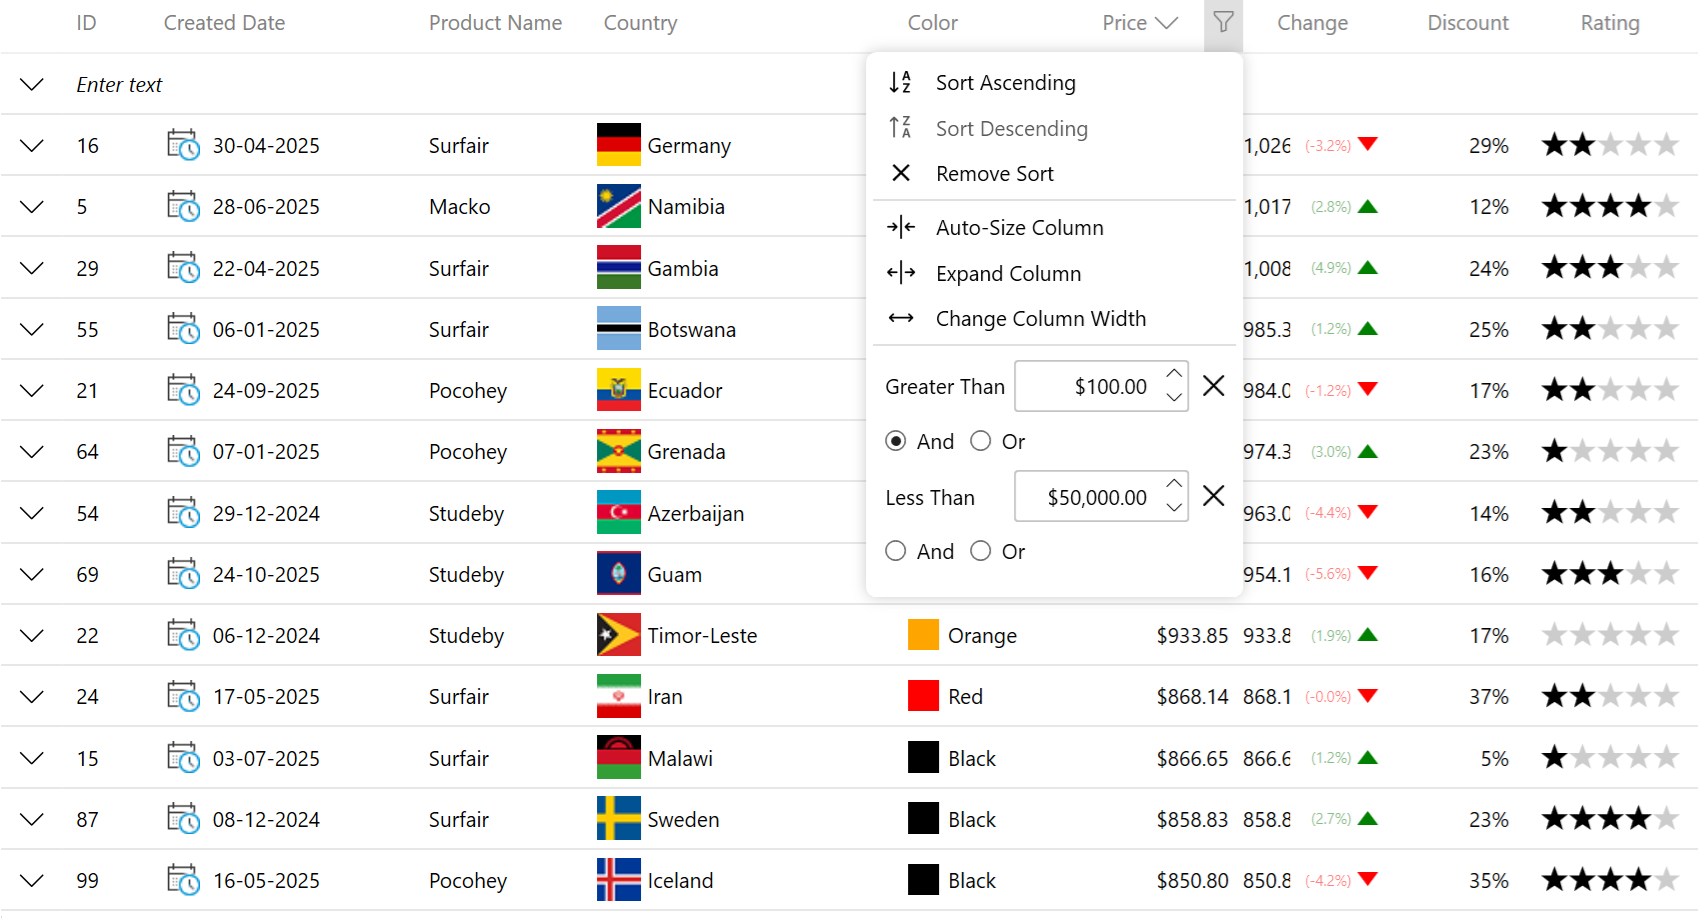Image resolution: width=1700 pixels, height=918 pixels.
Task: Click the Remove Sort X icon
Action: [900, 173]
